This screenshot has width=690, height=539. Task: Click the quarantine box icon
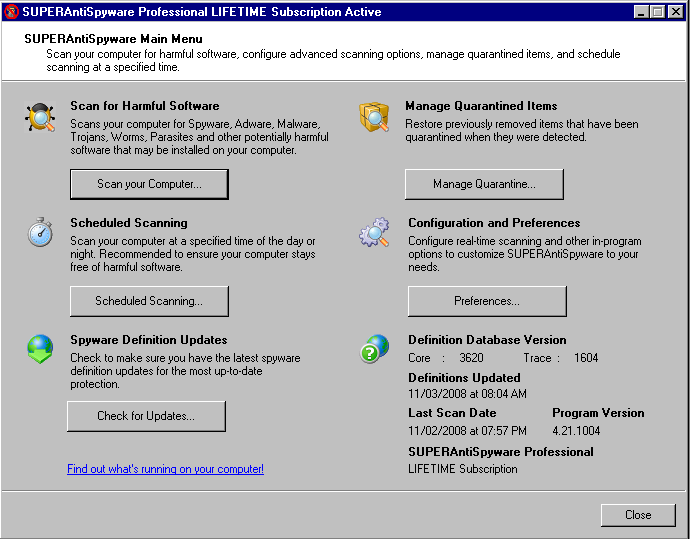click(374, 118)
